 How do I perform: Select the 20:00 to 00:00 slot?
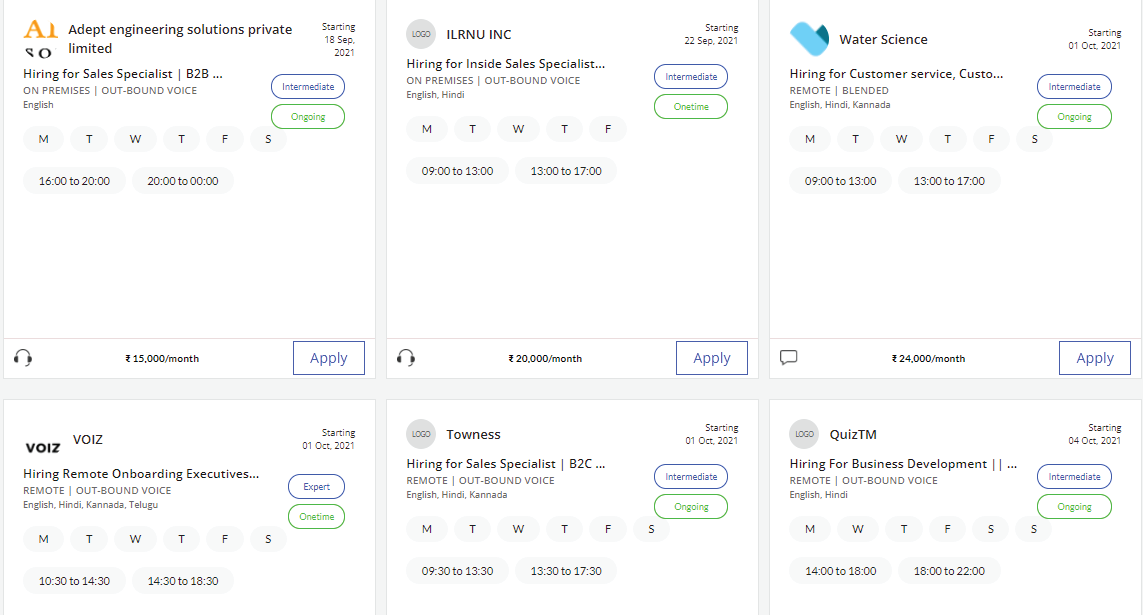(183, 181)
